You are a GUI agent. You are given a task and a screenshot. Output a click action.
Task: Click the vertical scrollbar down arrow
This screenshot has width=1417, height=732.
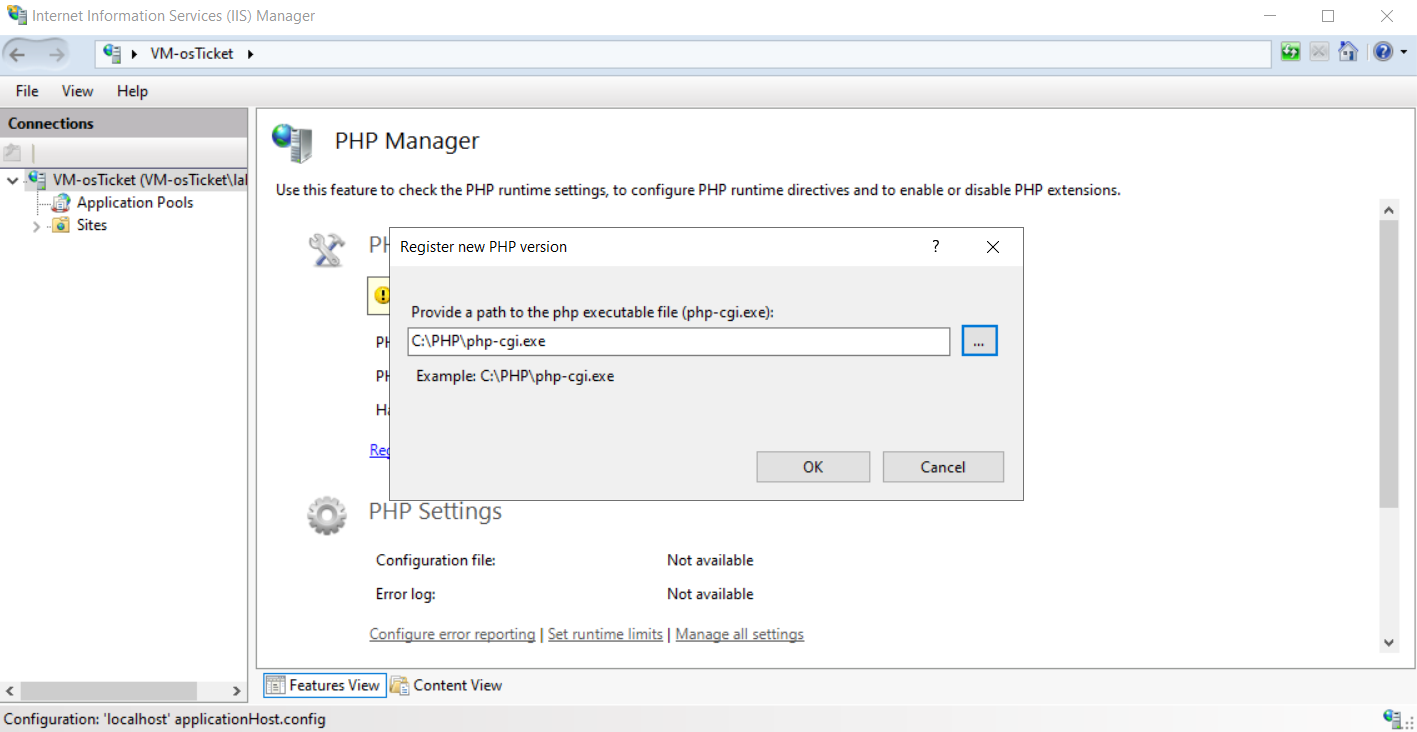coord(1389,642)
